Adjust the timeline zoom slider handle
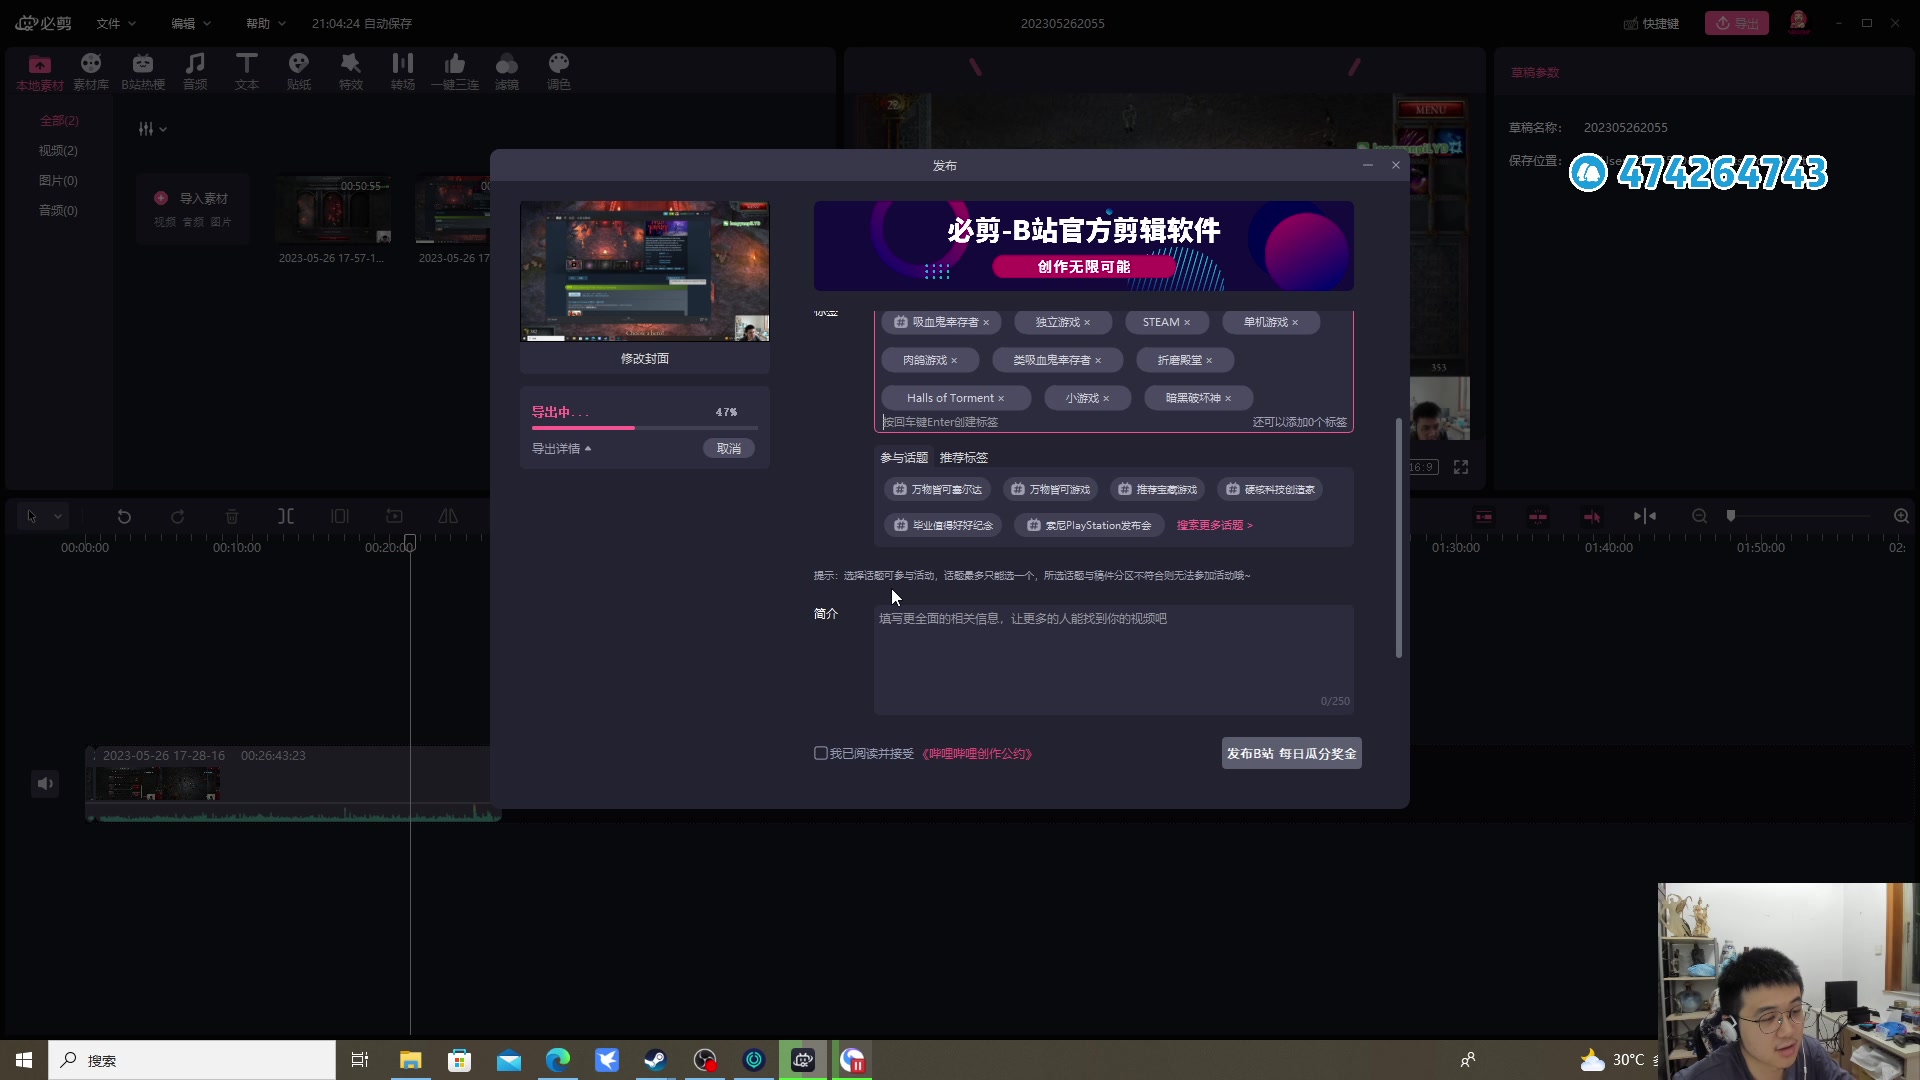 point(1731,516)
